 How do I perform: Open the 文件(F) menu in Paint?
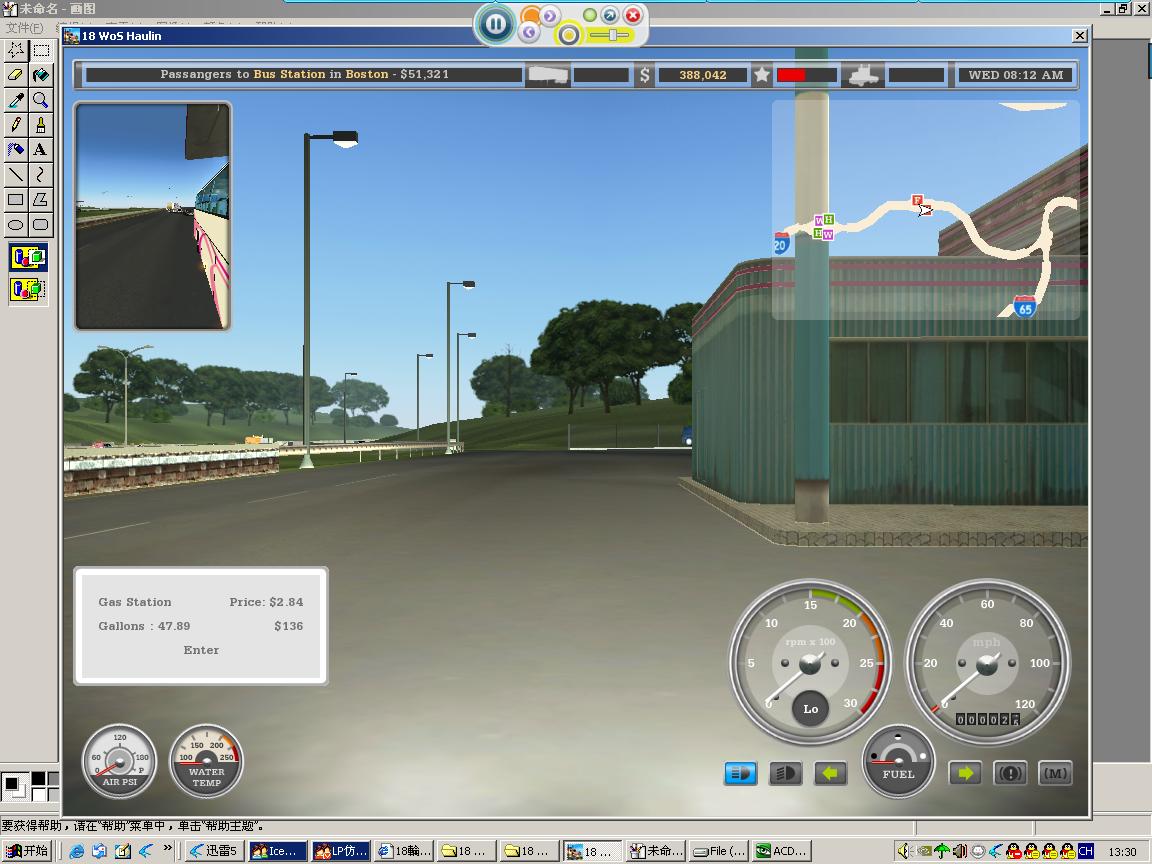(x=24, y=27)
